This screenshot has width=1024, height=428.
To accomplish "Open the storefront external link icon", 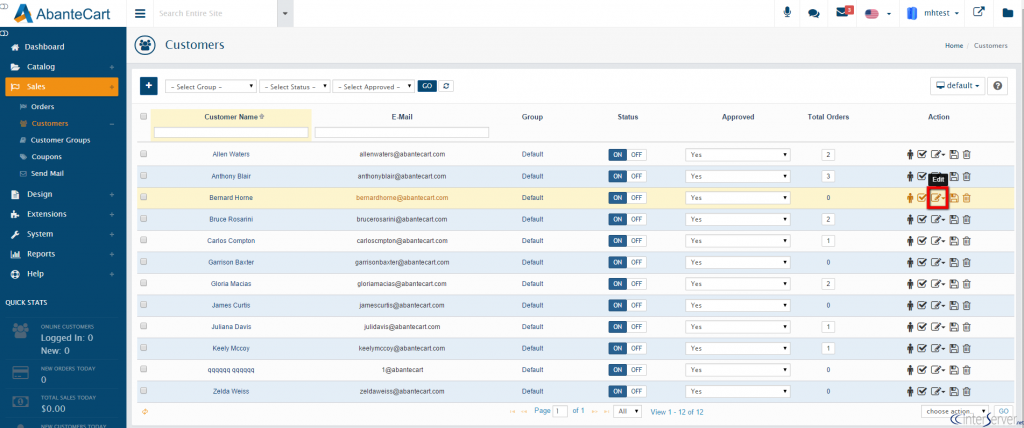I will click(978, 12).
